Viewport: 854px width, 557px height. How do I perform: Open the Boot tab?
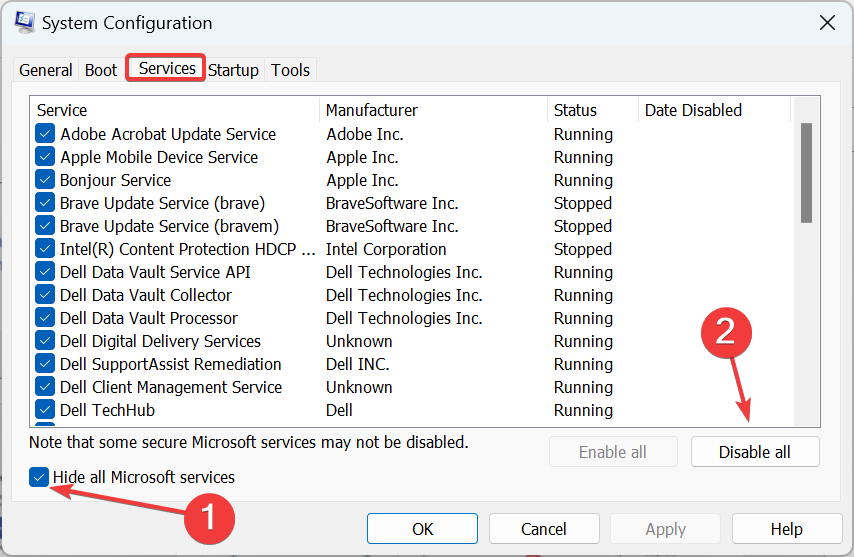coord(101,70)
